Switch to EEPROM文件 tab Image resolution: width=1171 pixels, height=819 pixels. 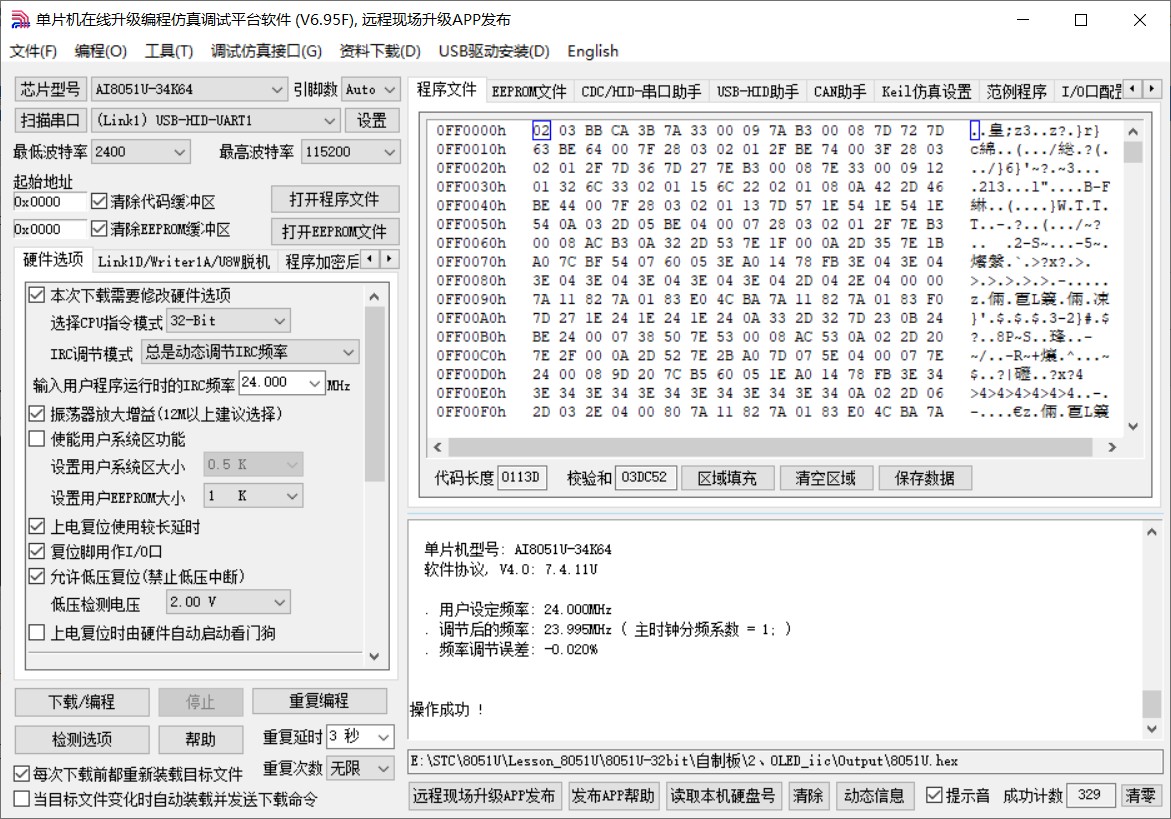pyautogui.click(x=529, y=92)
